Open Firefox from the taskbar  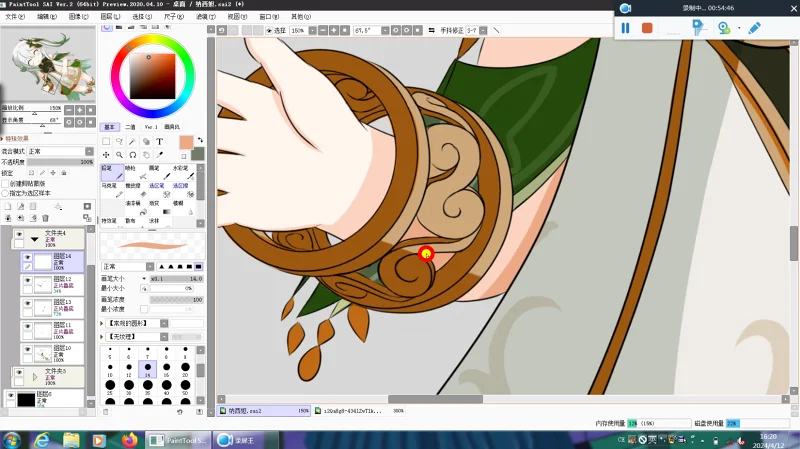pos(129,440)
